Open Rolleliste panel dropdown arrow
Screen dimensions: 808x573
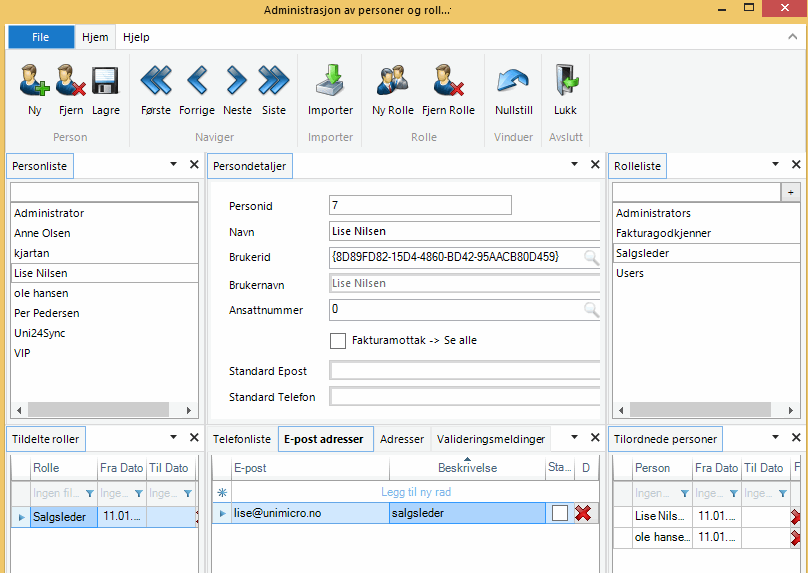774,165
